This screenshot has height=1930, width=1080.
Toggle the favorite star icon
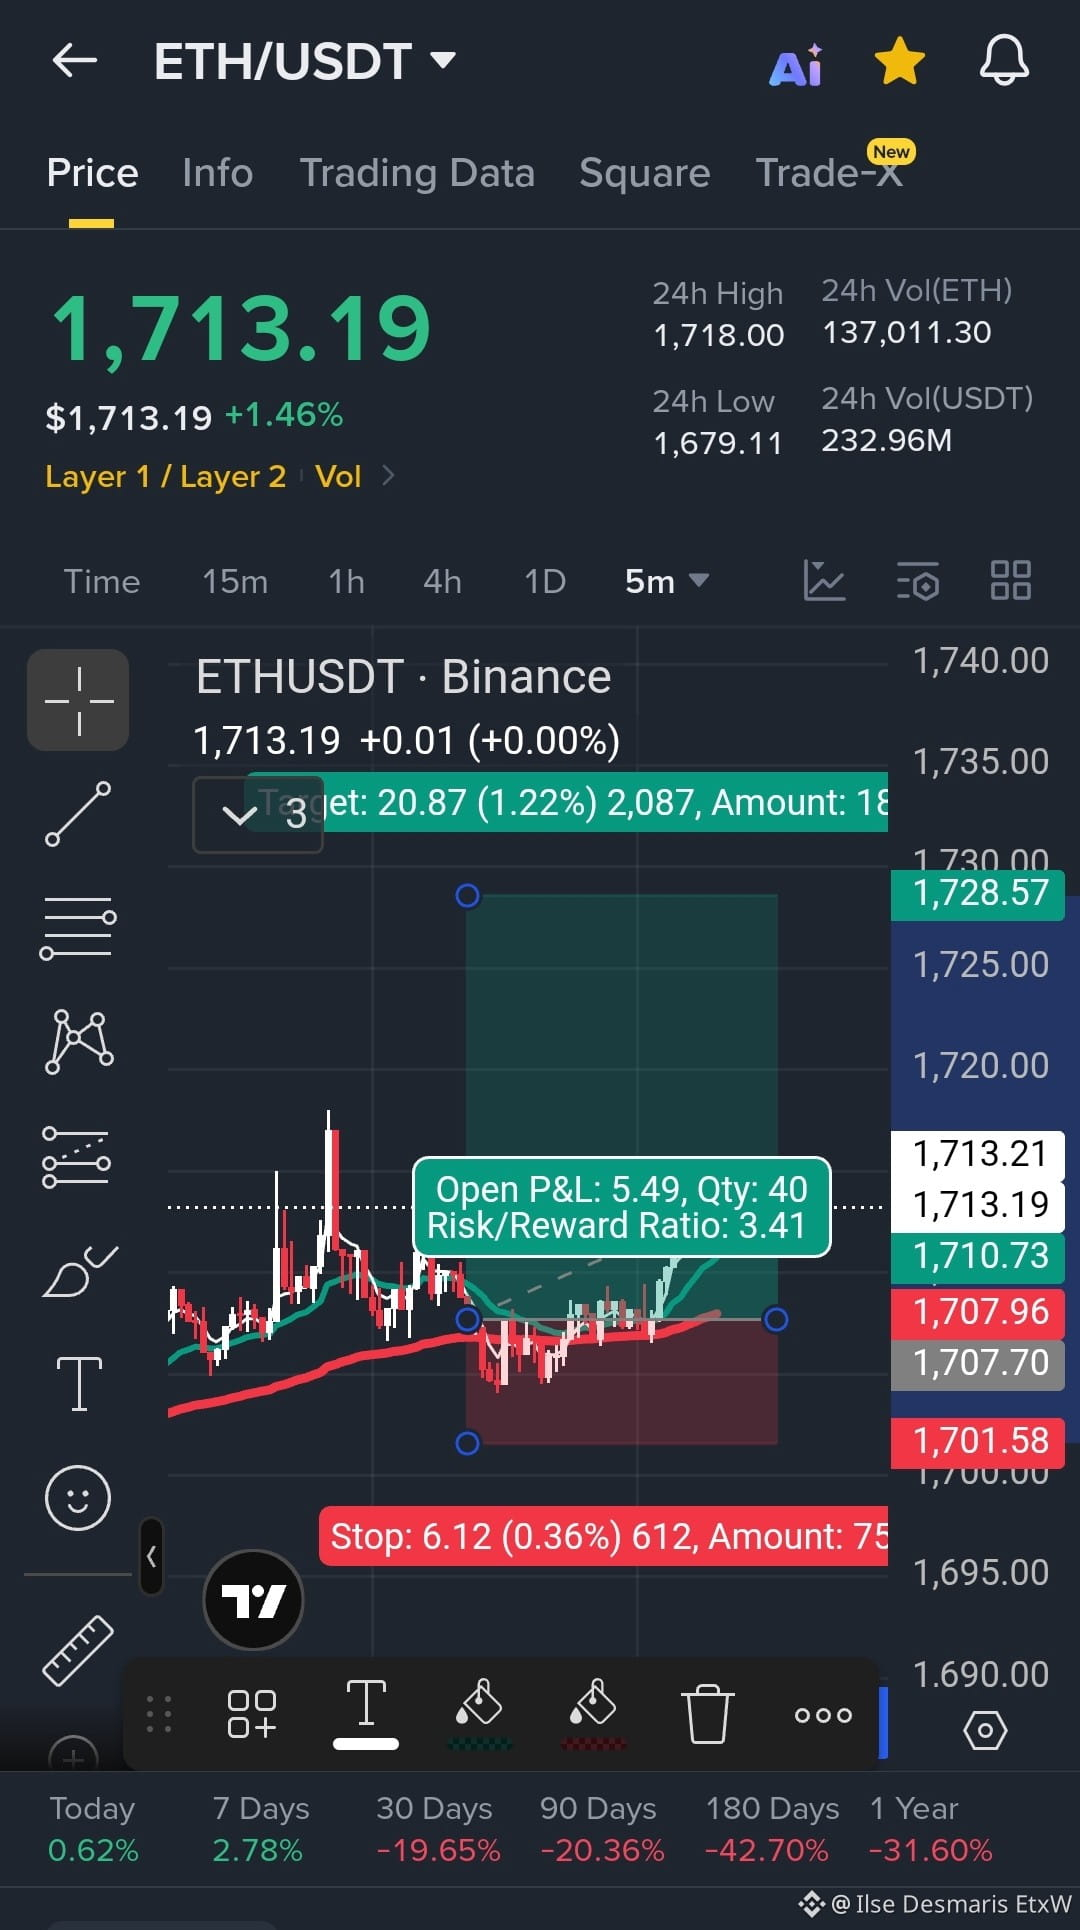[900, 61]
